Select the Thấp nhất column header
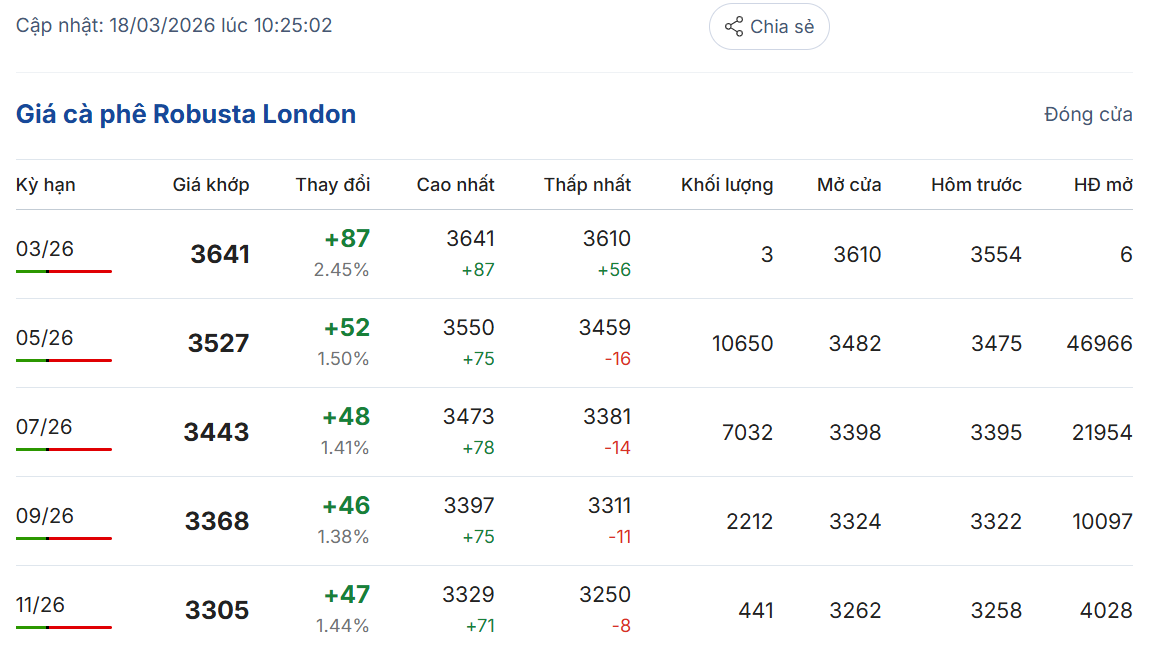Image resolution: width=1160 pixels, height=648 pixels. (x=588, y=184)
